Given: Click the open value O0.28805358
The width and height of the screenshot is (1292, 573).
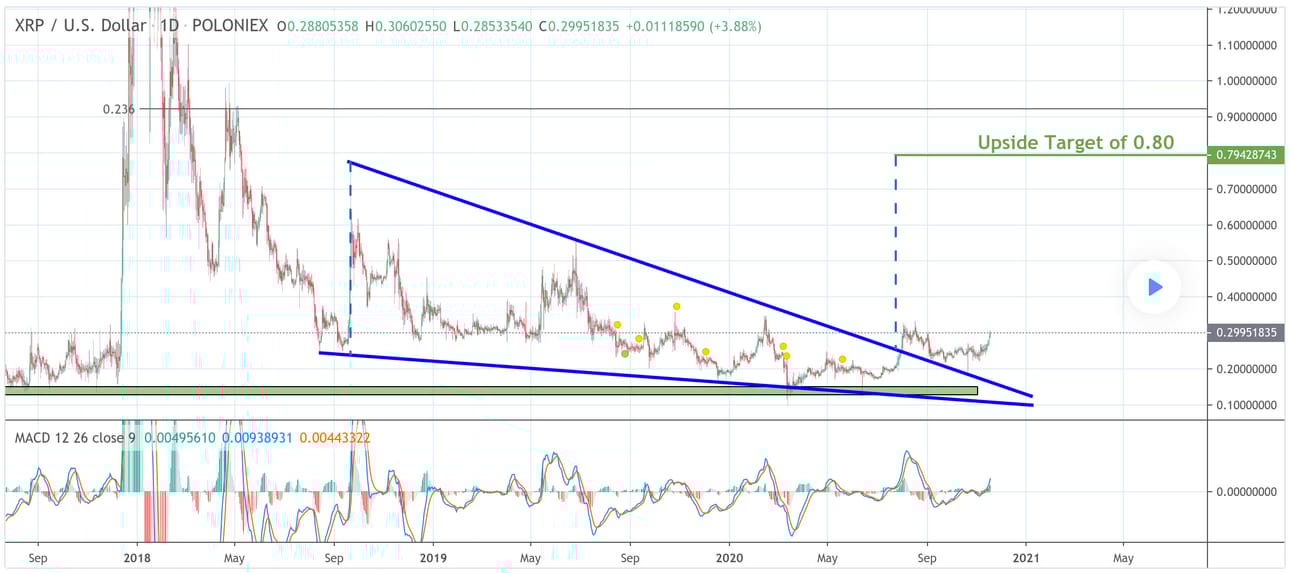Looking at the screenshot, I should pyautogui.click(x=317, y=26).
